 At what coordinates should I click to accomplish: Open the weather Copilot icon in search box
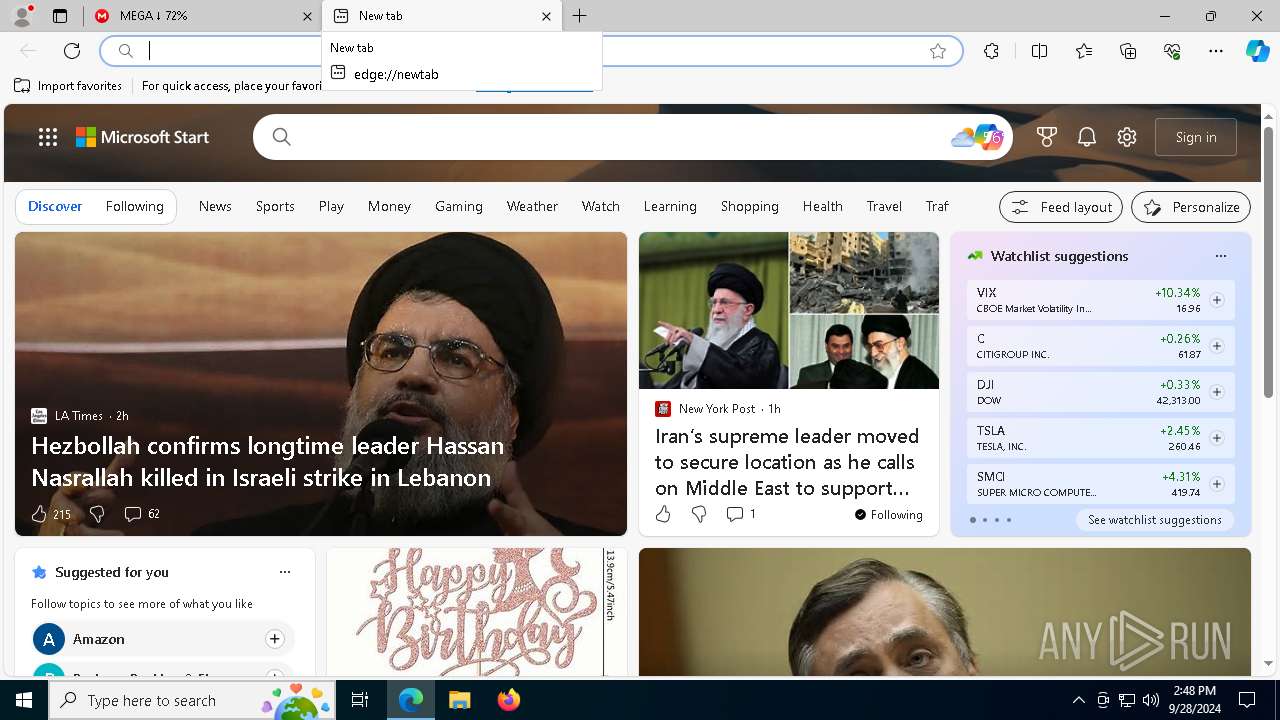click(977, 137)
